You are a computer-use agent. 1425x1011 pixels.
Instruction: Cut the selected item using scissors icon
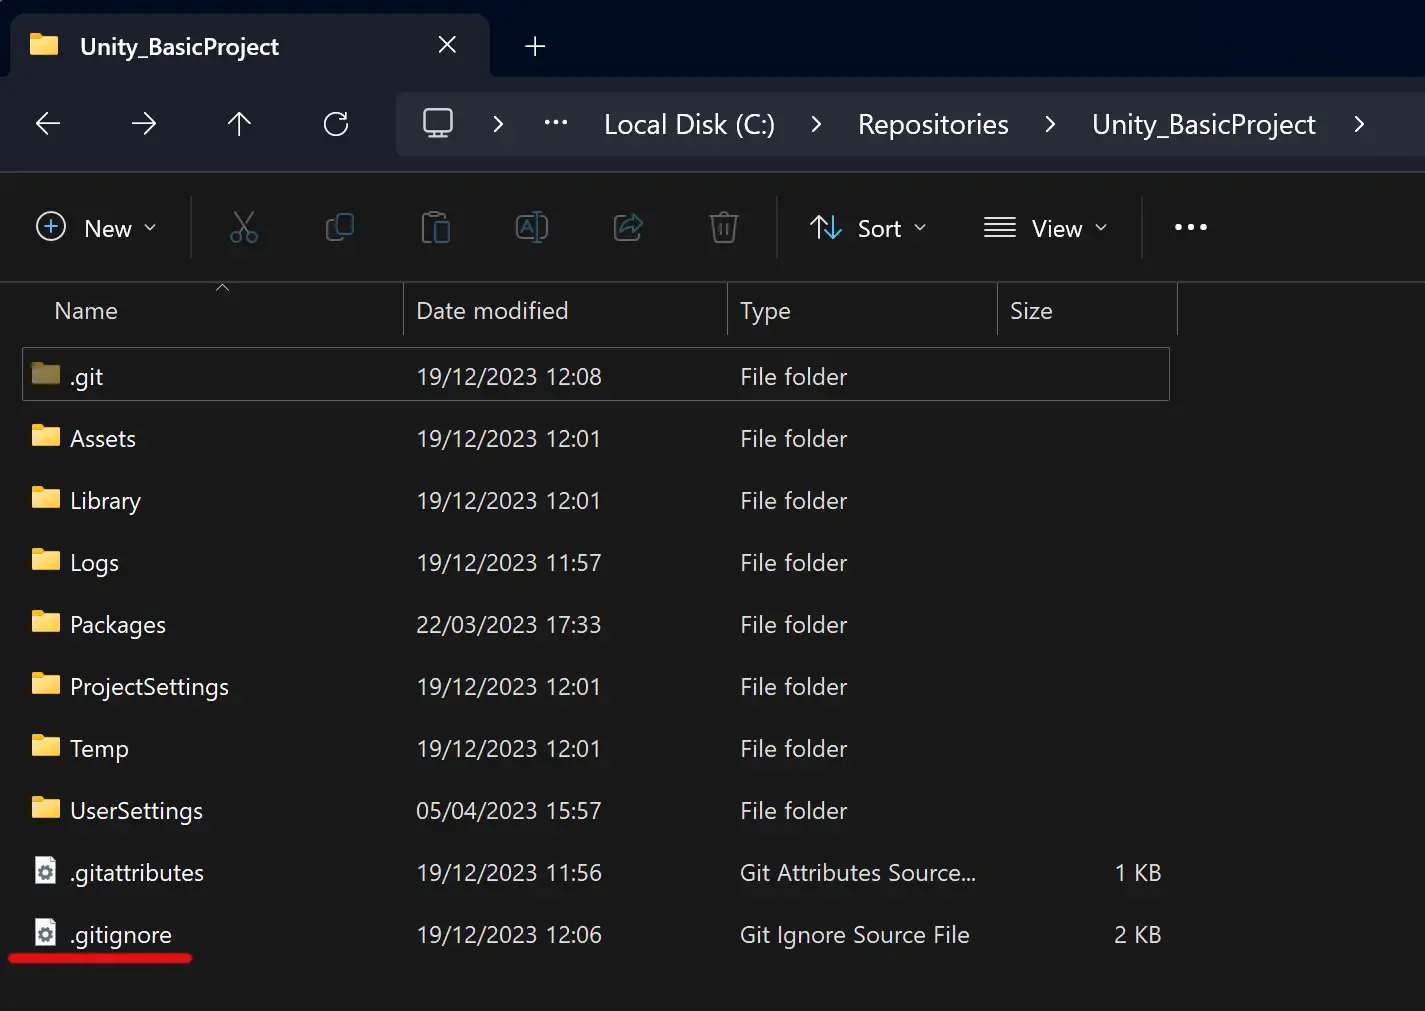243,227
